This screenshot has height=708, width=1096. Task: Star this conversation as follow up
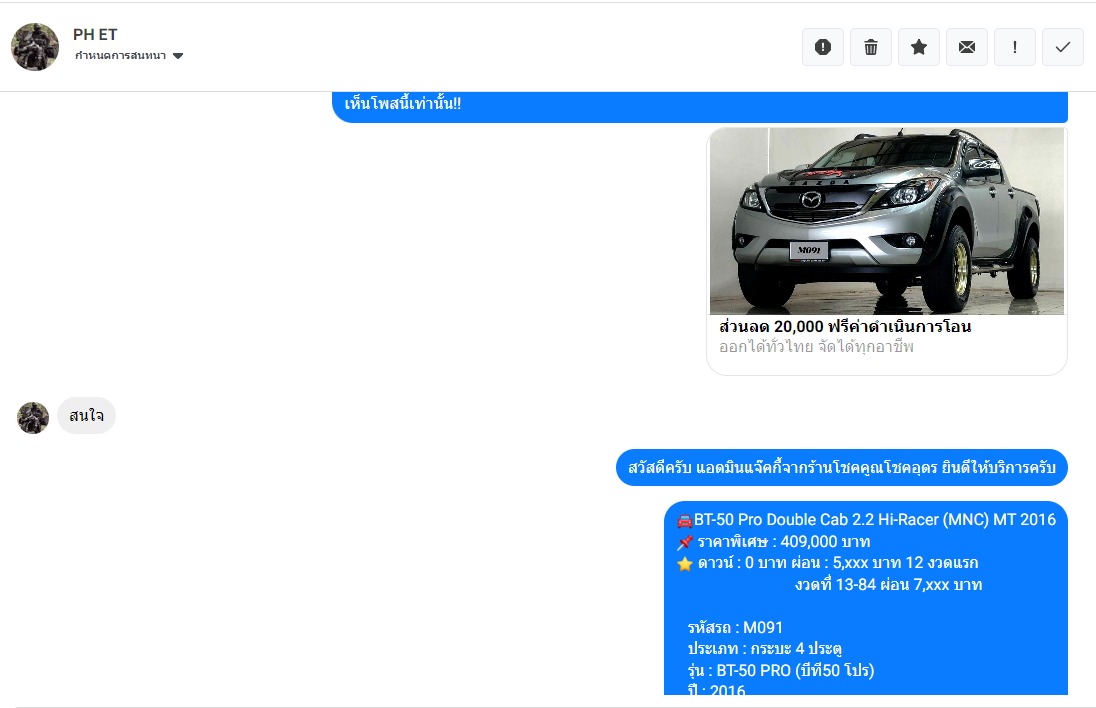918,47
